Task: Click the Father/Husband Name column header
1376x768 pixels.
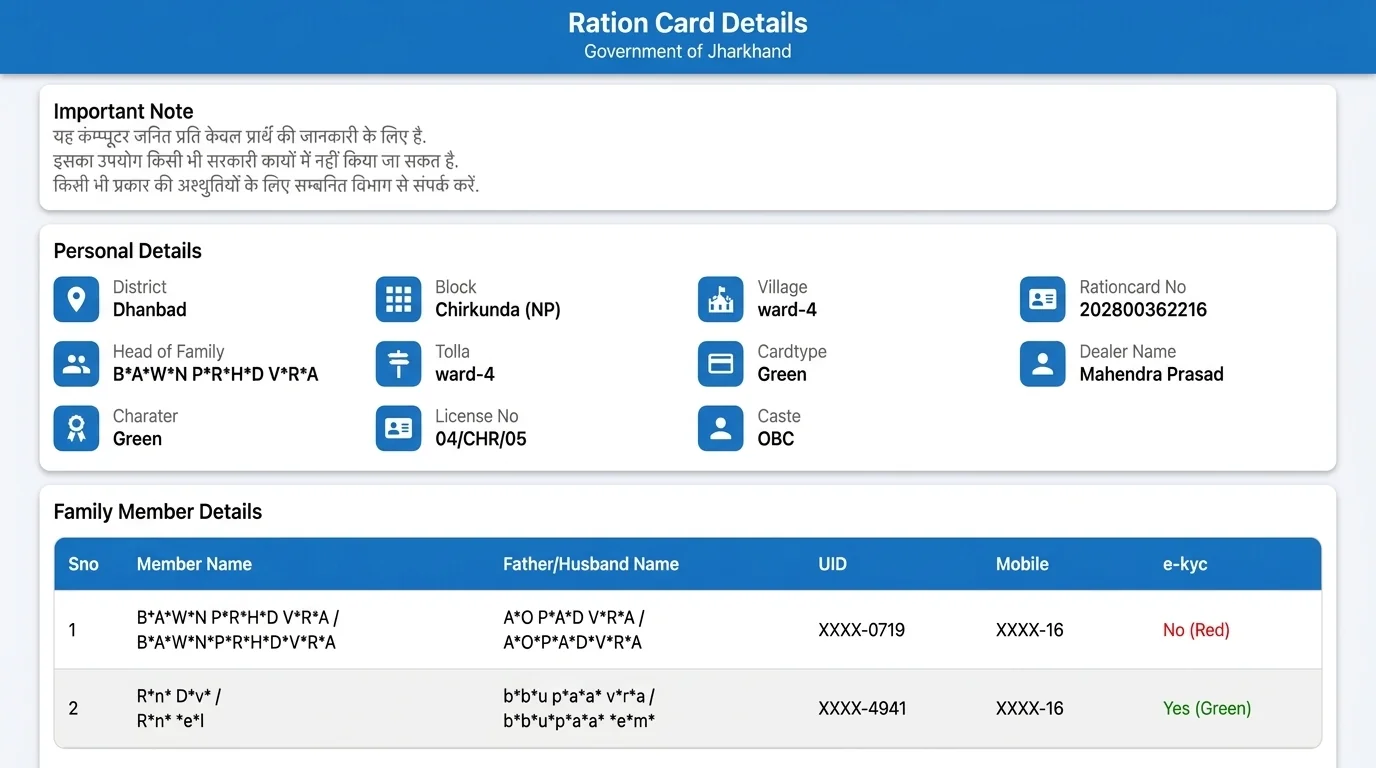Action: point(591,564)
